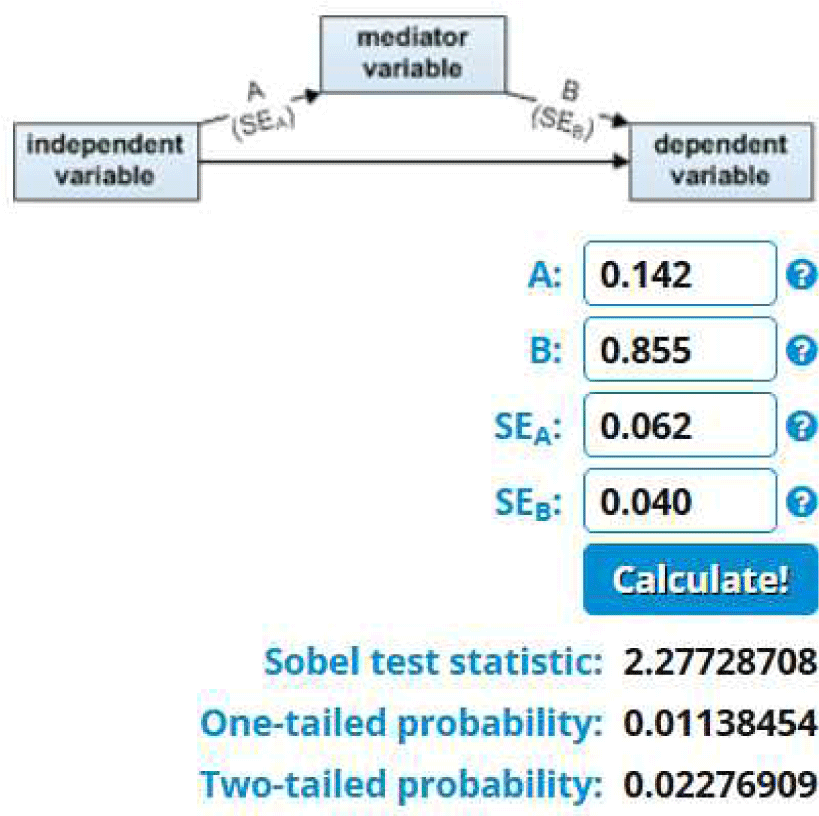
Task: Open the help icon next to B field
Action: pos(798,351)
